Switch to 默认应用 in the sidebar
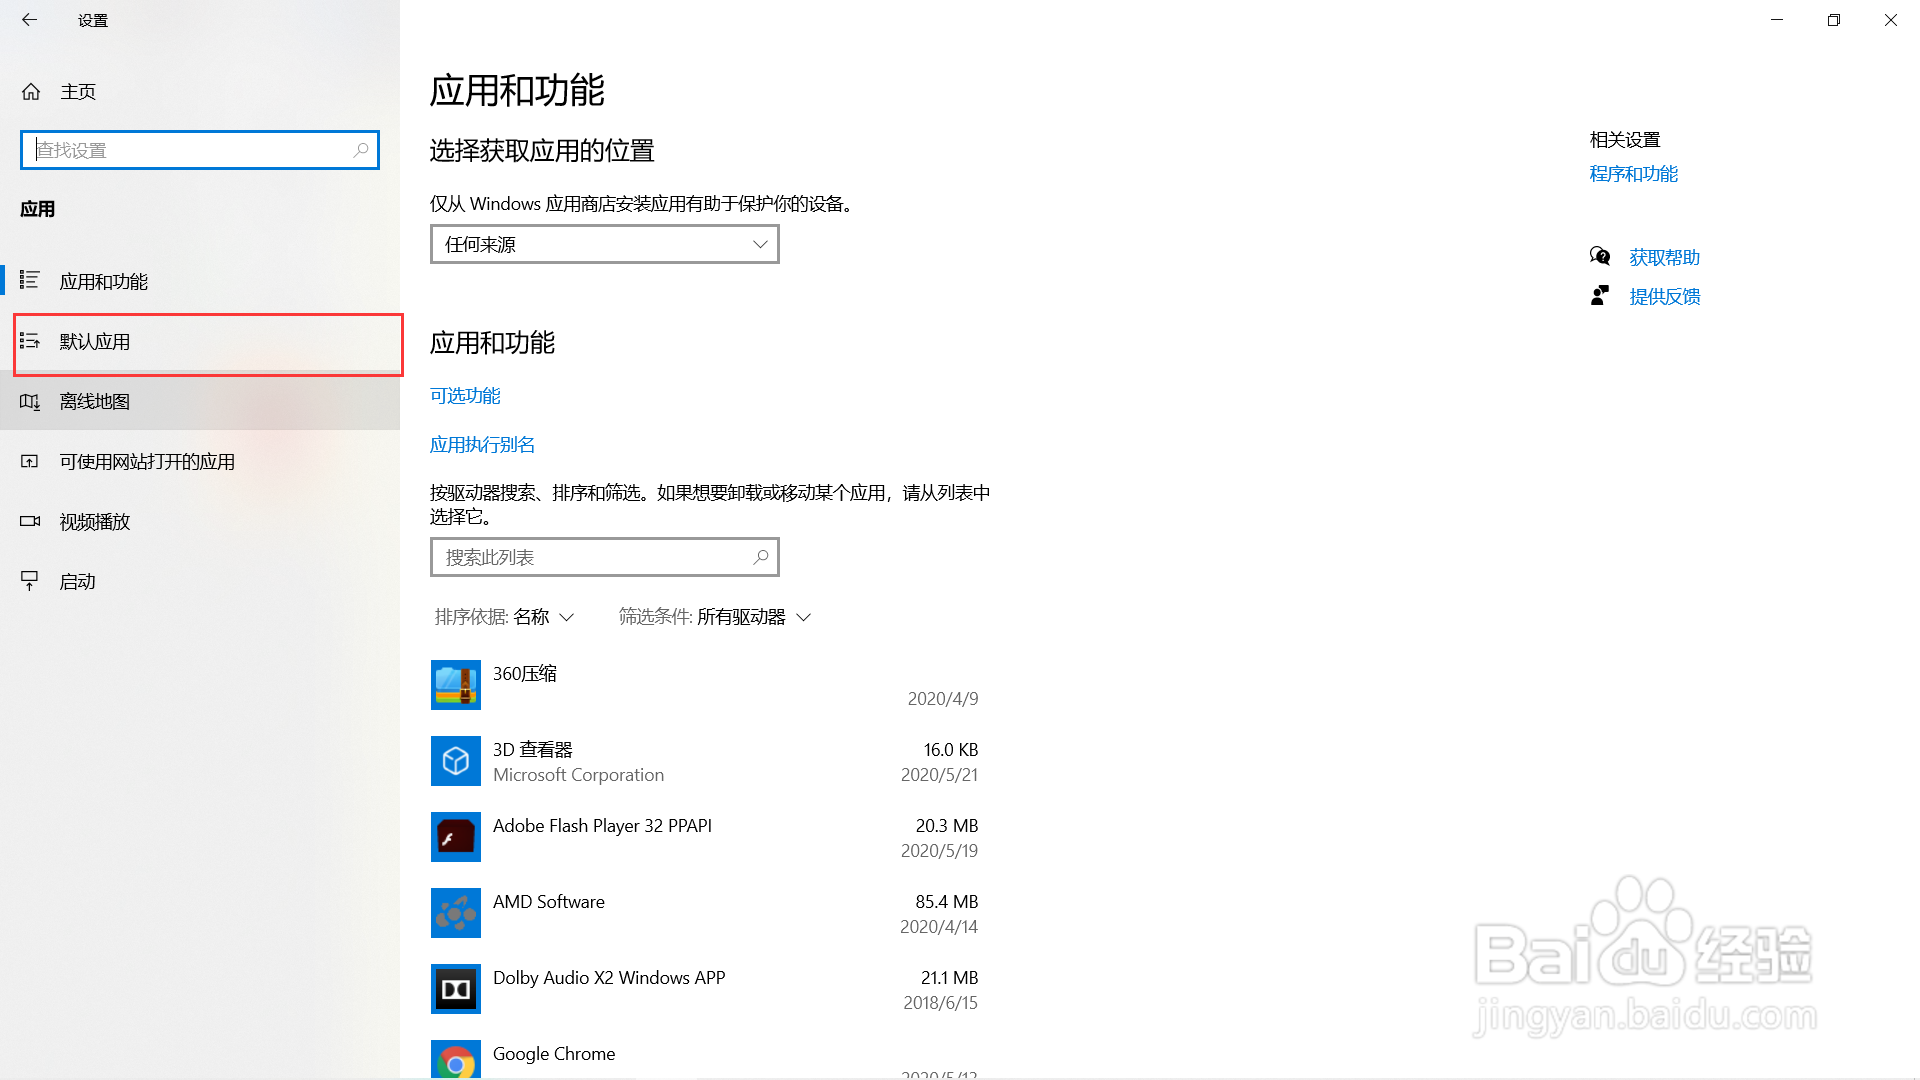This screenshot has height=1080, width=1920. (94, 342)
